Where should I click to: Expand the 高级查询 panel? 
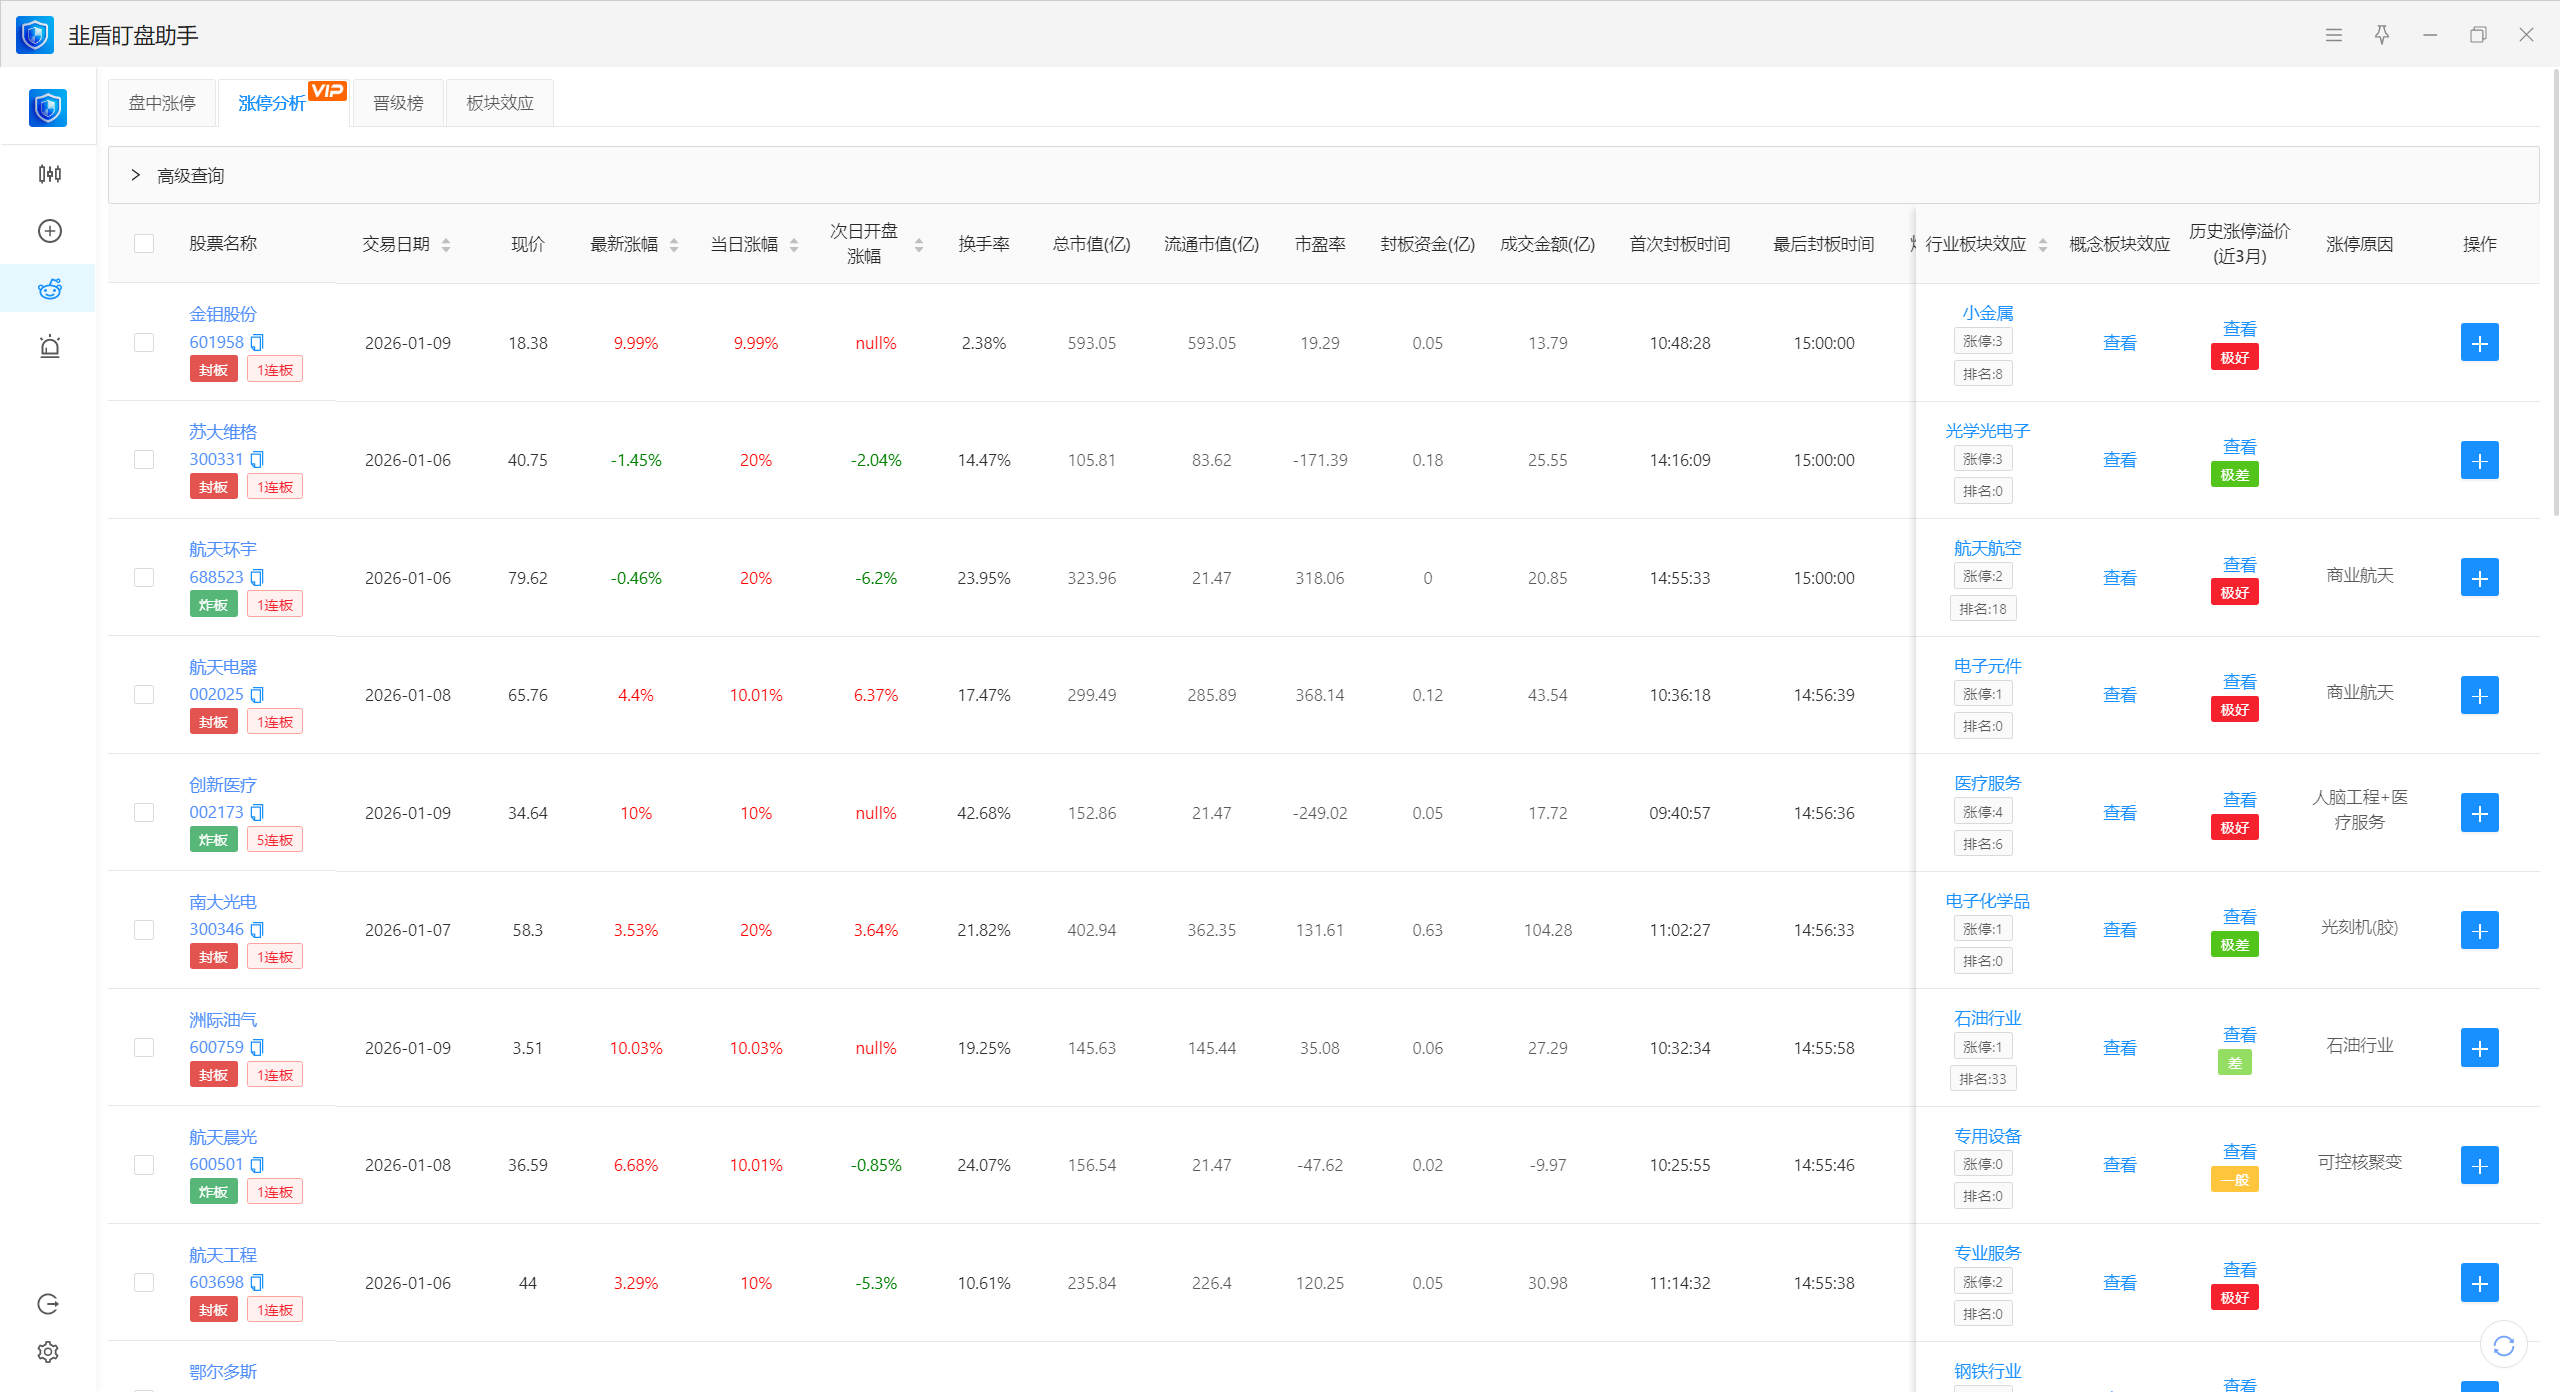(x=136, y=175)
